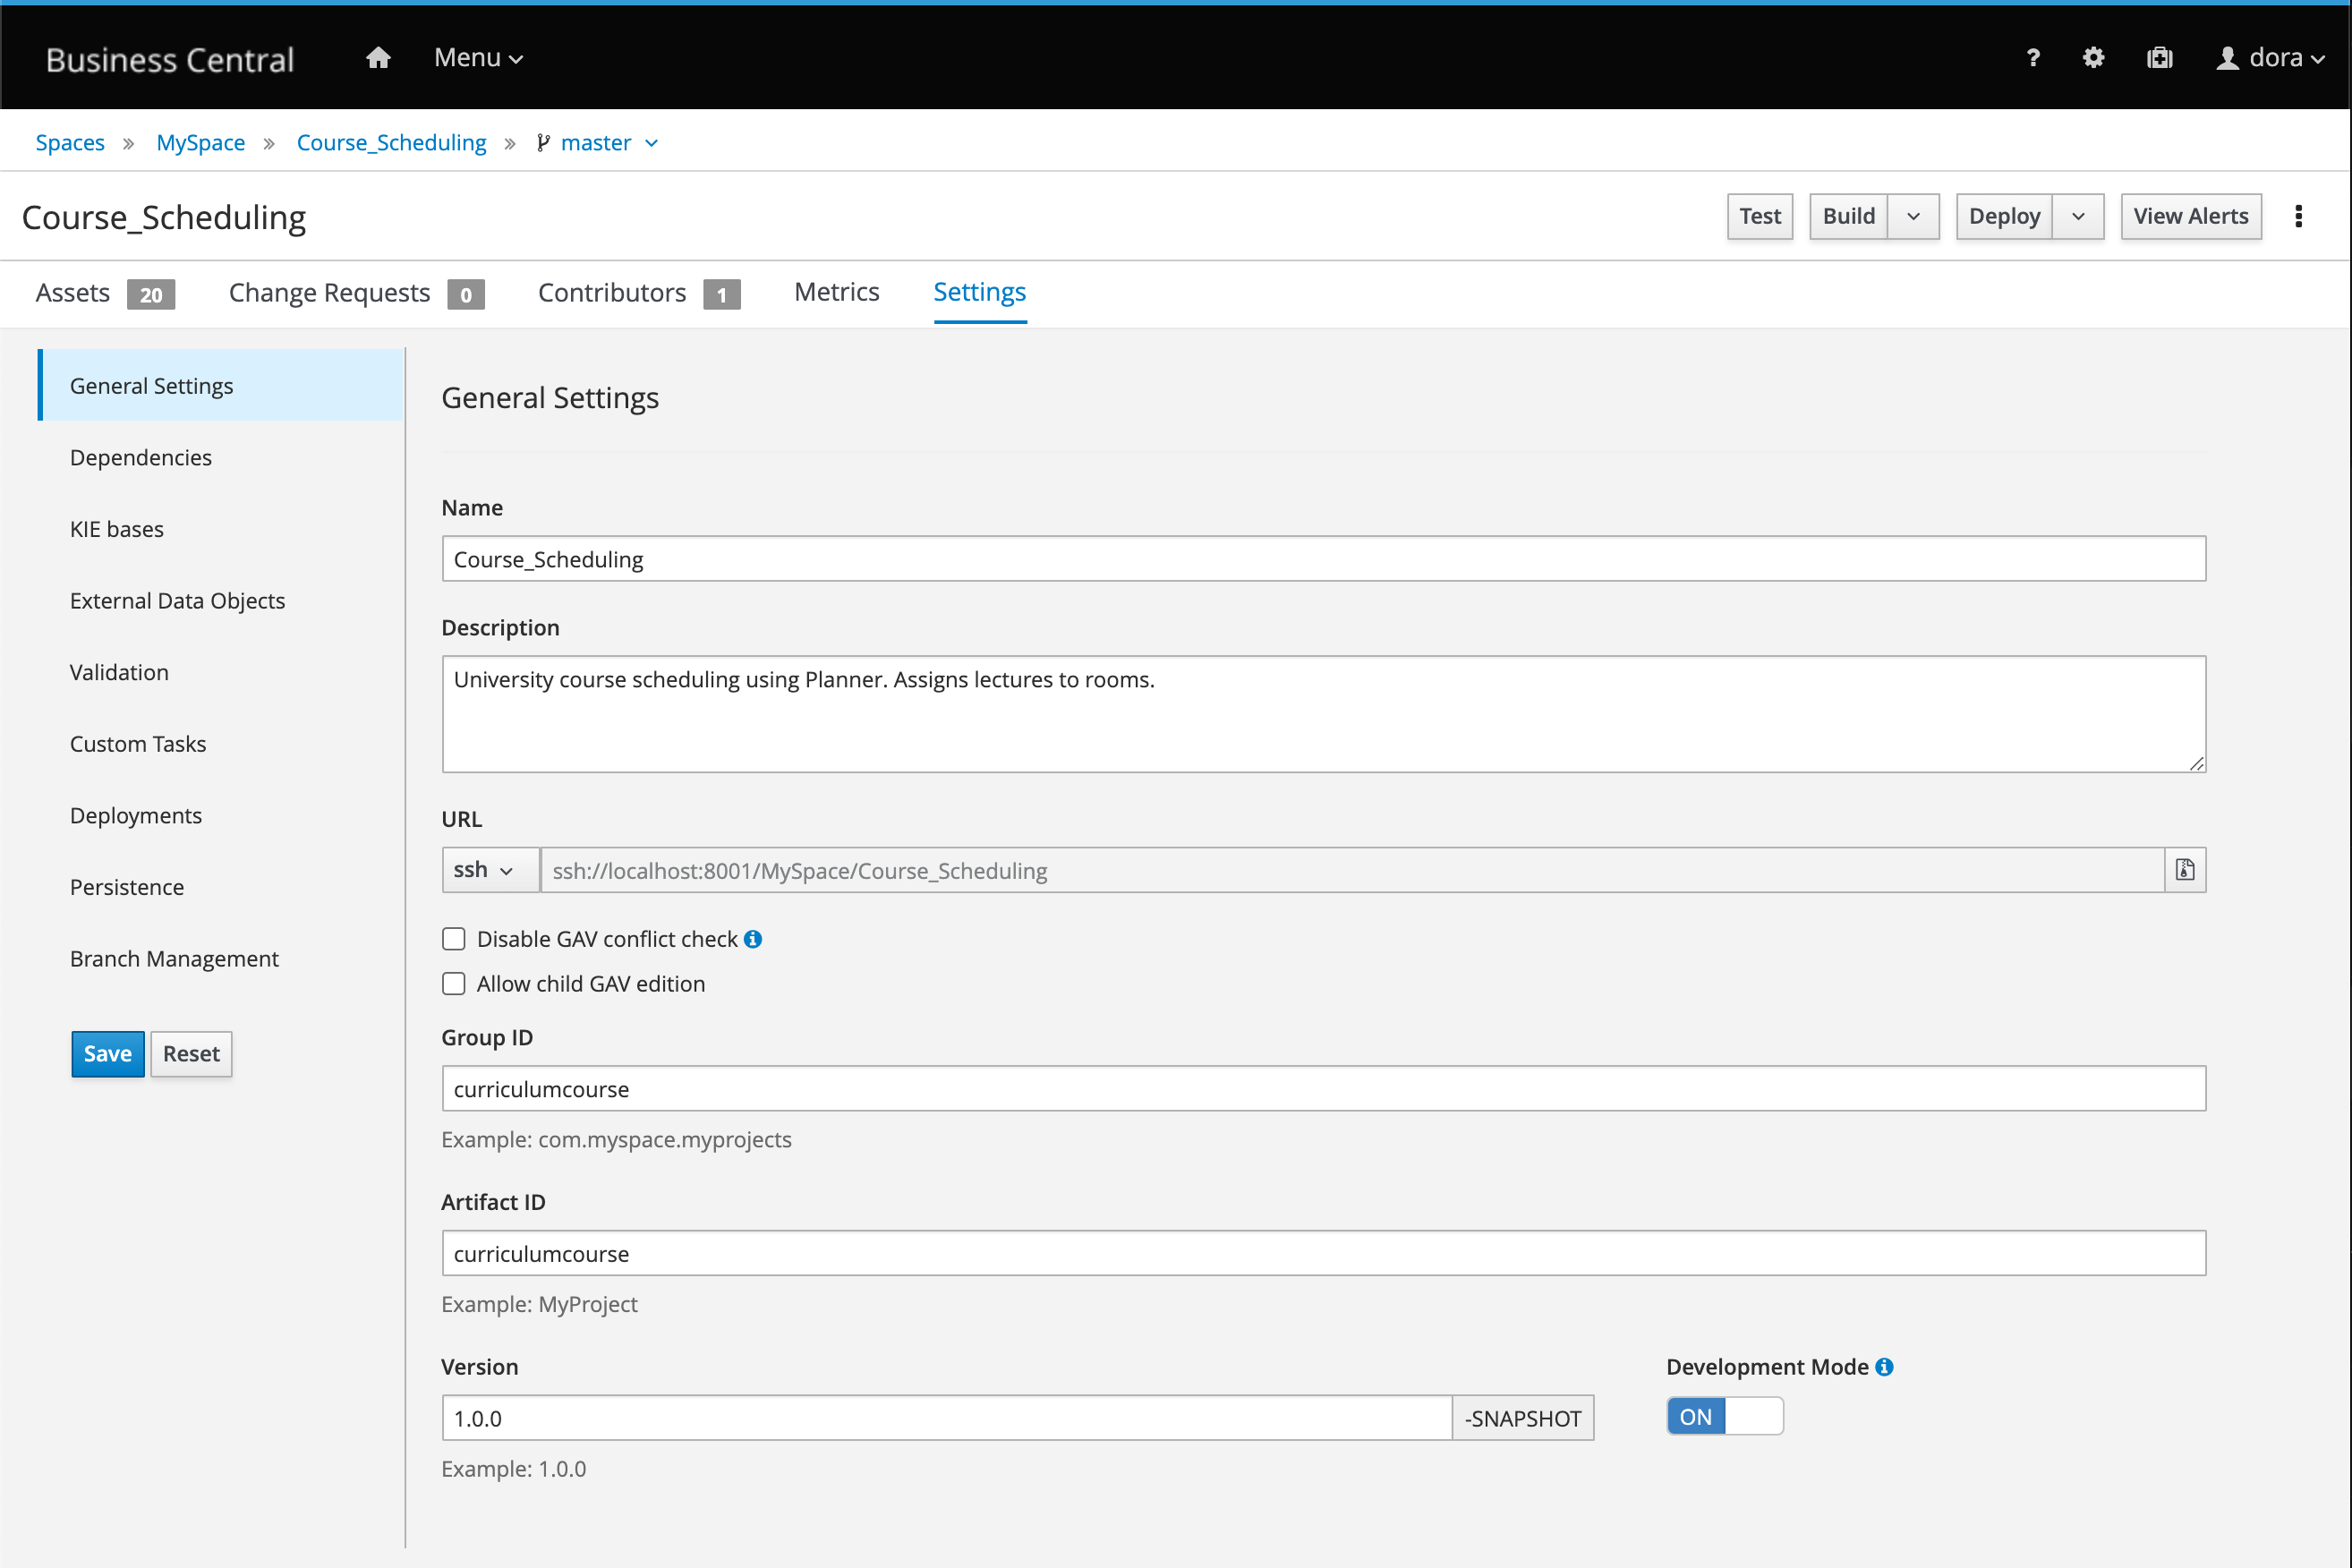This screenshot has height=1568, width=2352.
Task: Expand the Build dropdown arrow
Action: pyautogui.click(x=1913, y=216)
